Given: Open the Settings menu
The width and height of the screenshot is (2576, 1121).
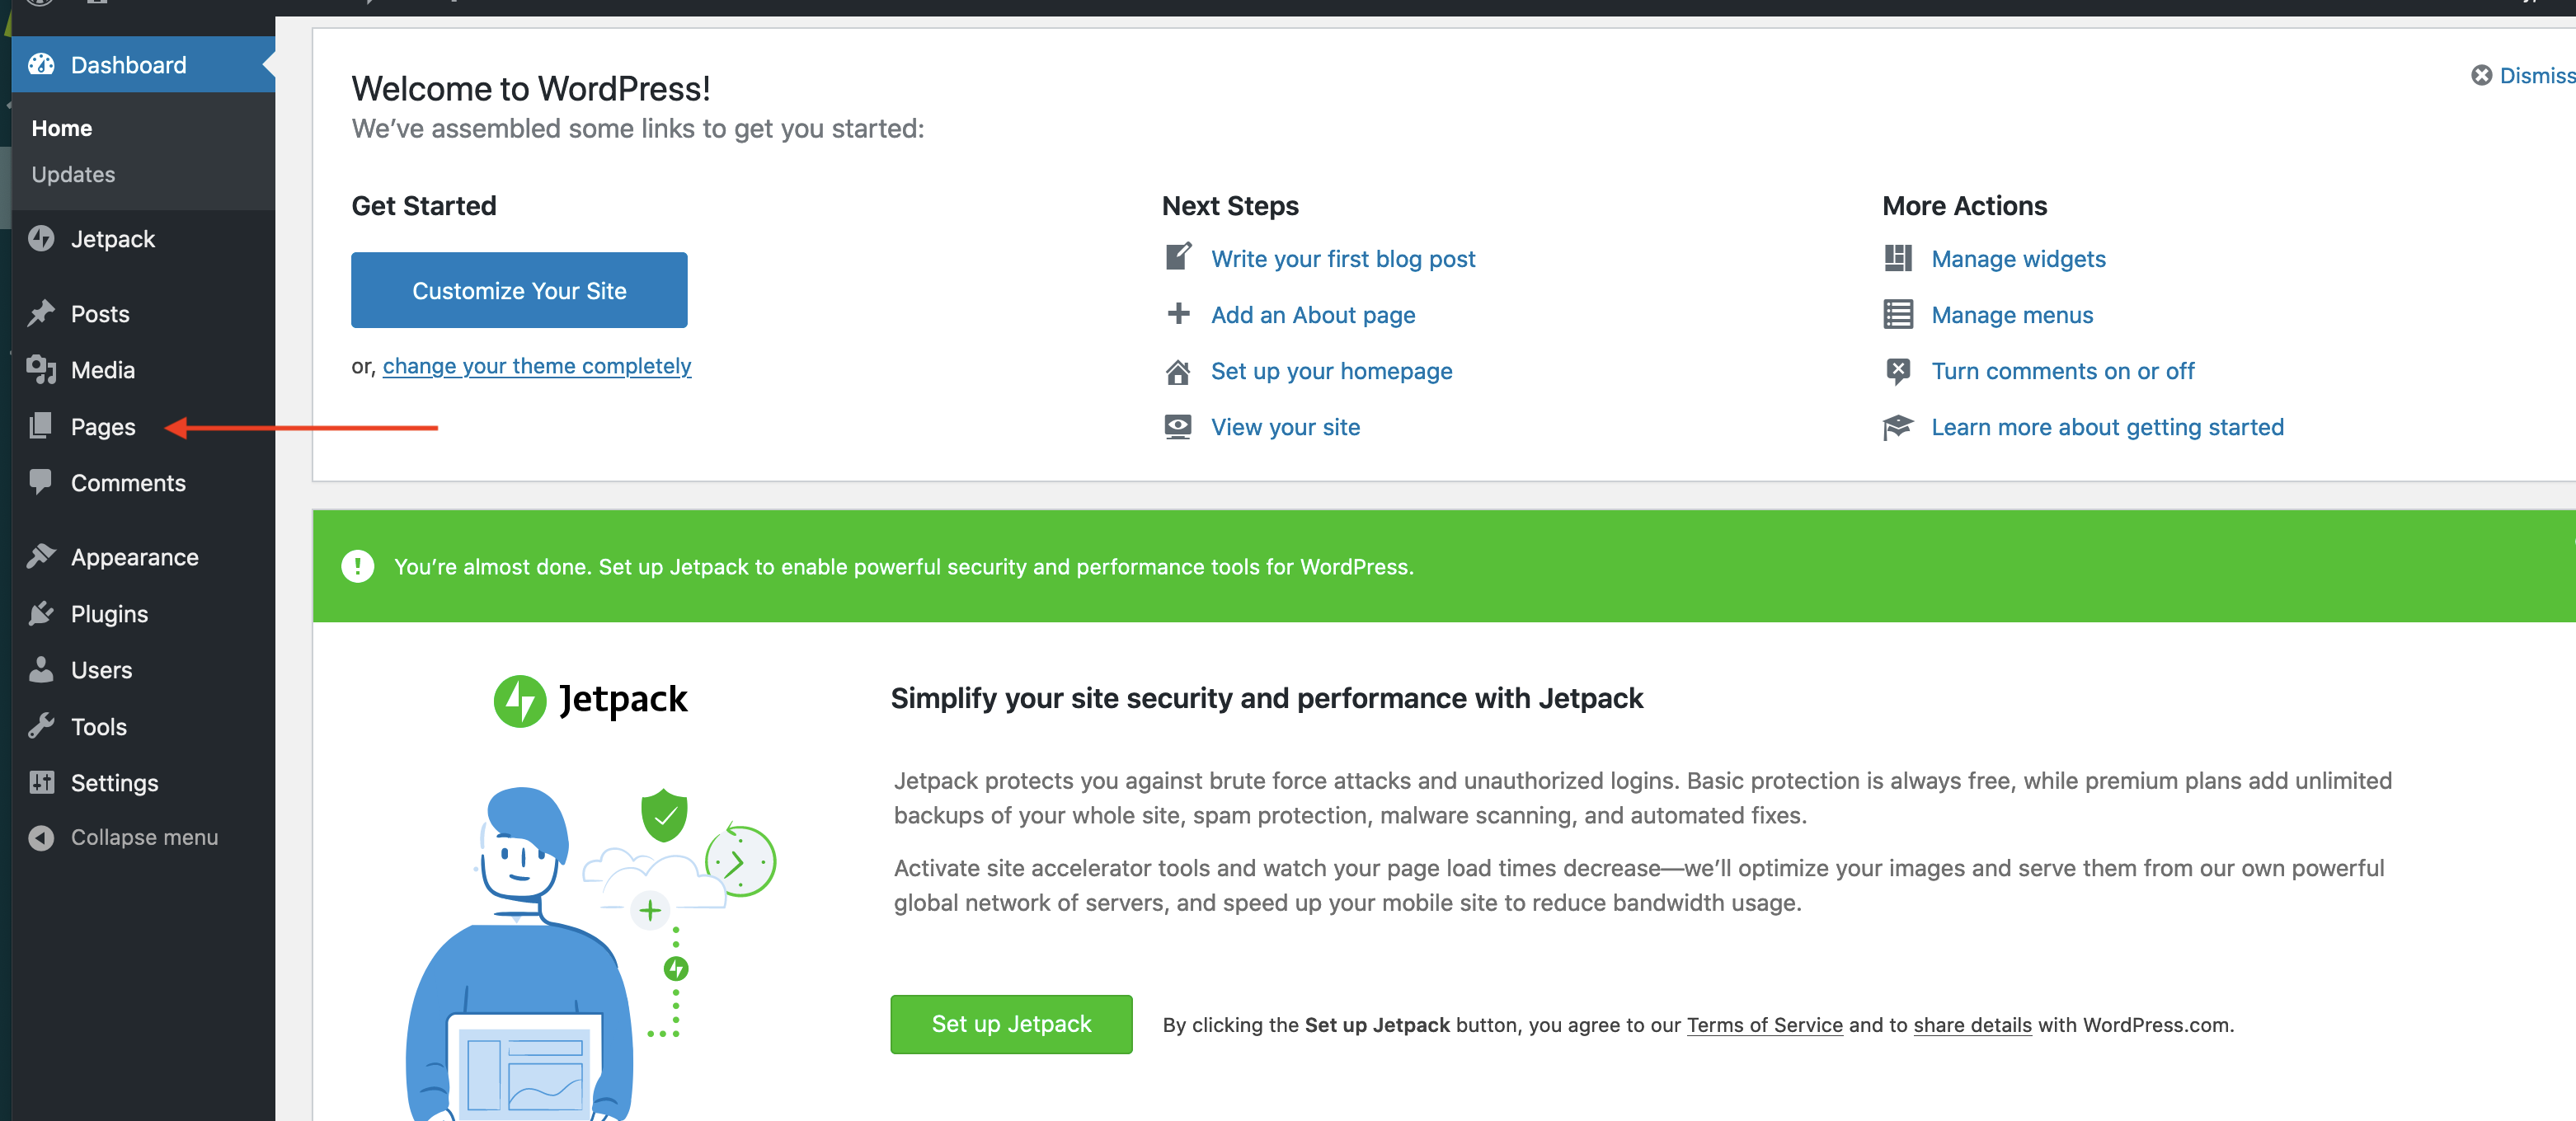Looking at the screenshot, I should click(x=143, y=782).
